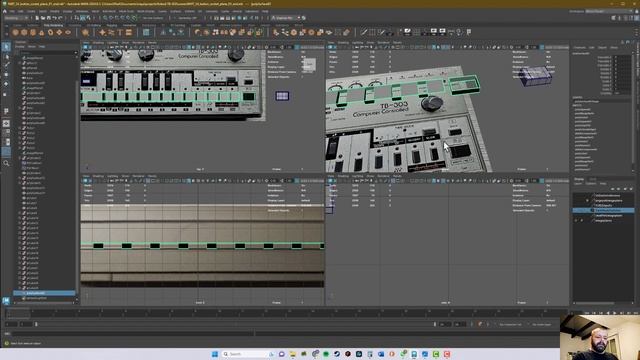Image resolution: width=640 pixels, height=360 pixels.
Task: Click the TB-303 knob in perspective viewport
Action: click(431, 103)
